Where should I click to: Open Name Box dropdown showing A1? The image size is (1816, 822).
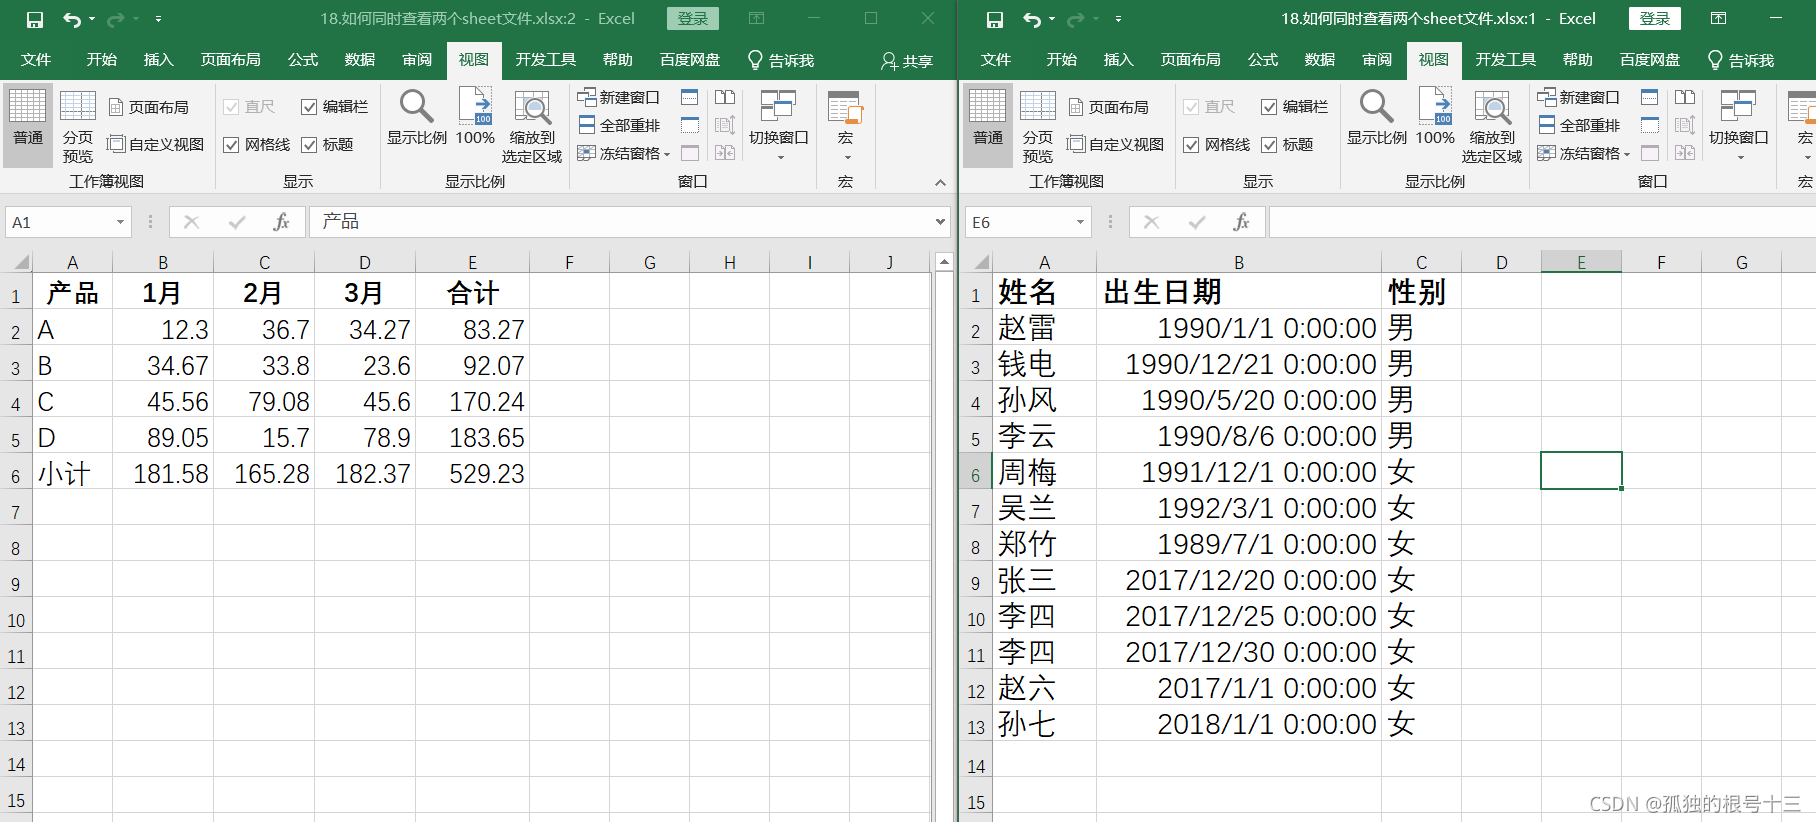120,222
